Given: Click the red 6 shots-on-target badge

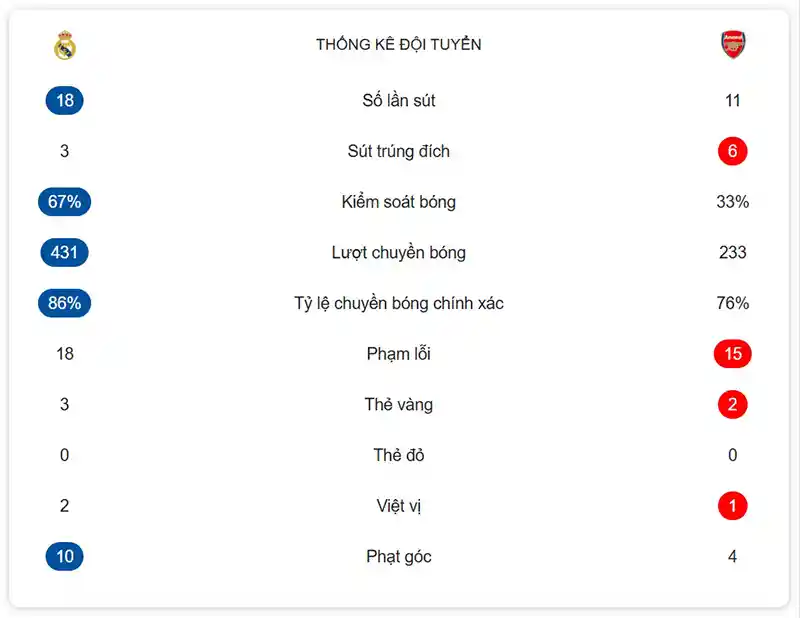Looking at the screenshot, I should tap(733, 151).
